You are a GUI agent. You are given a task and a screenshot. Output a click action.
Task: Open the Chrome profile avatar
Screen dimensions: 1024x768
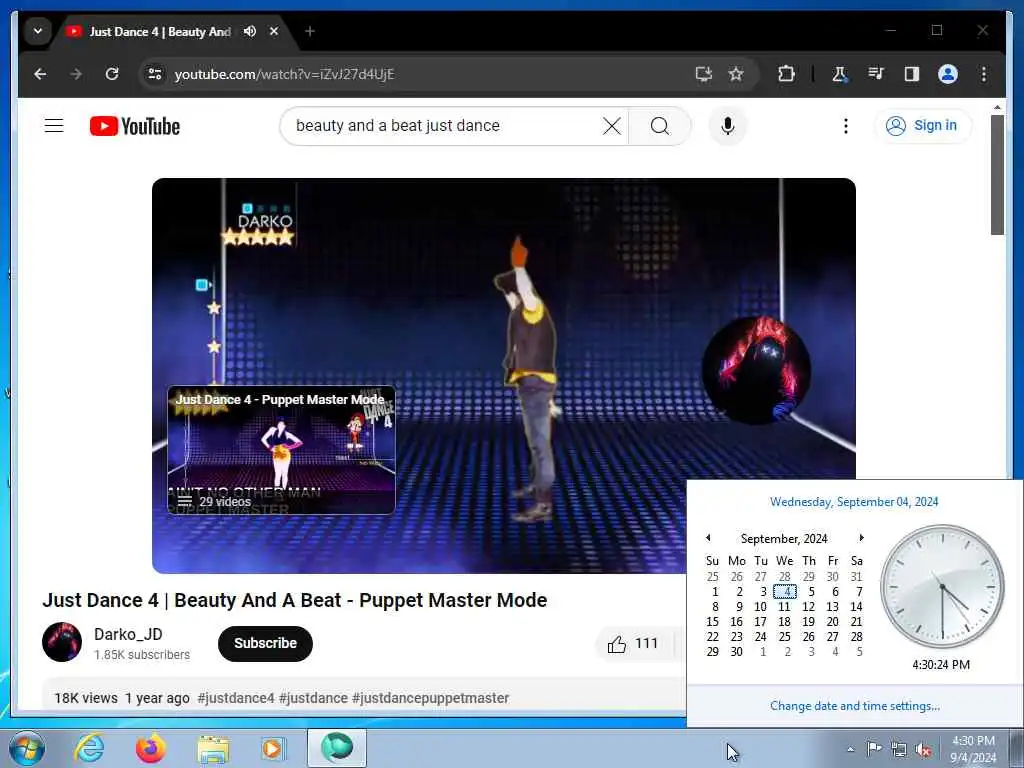tap(948, 74)
